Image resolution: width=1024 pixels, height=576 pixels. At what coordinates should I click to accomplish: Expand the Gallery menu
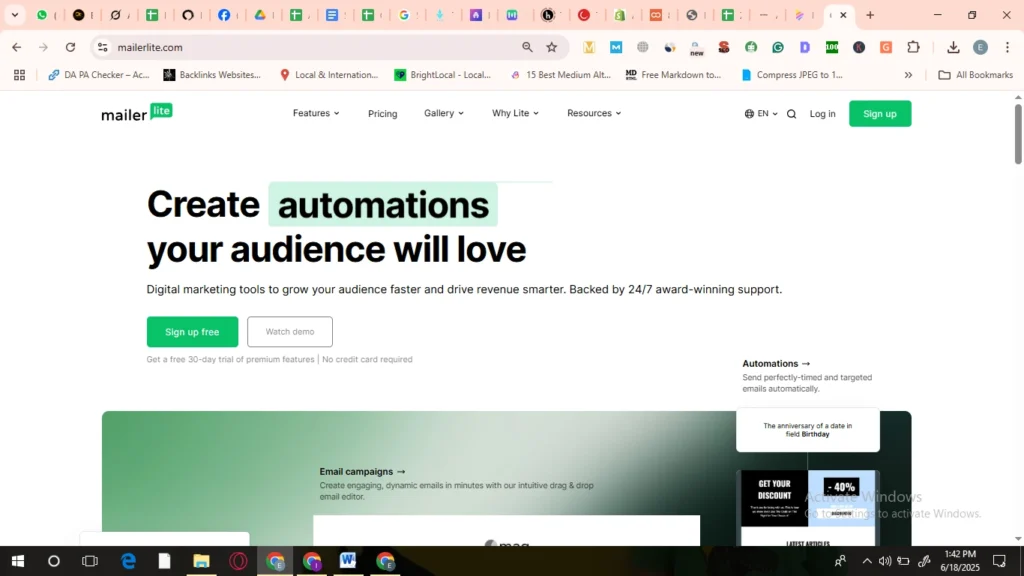click(444, 113)
